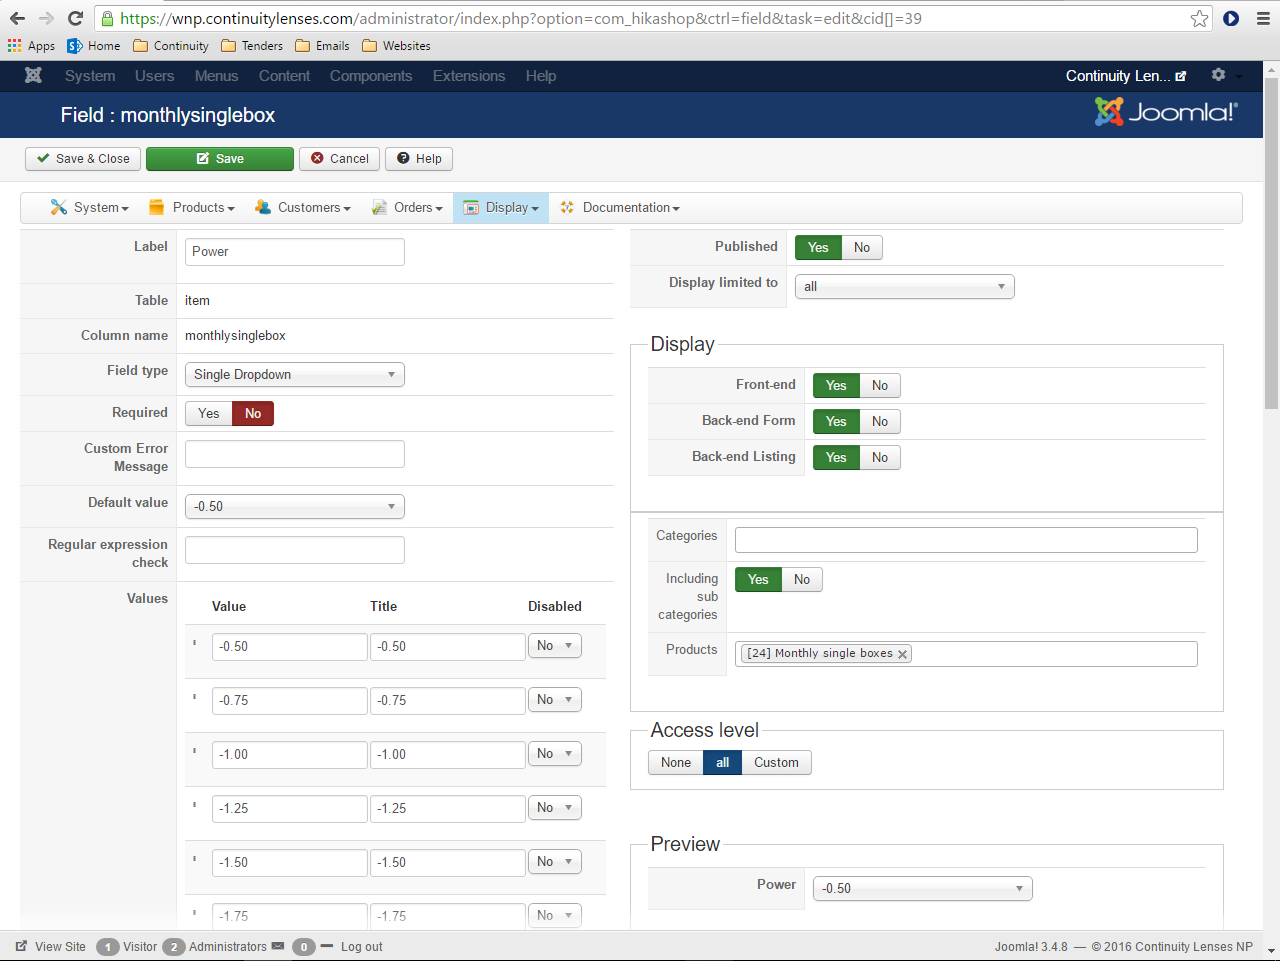Open the Emails bookmarks folder
The width and height of the screenshot is (1280, 961).
322,46
